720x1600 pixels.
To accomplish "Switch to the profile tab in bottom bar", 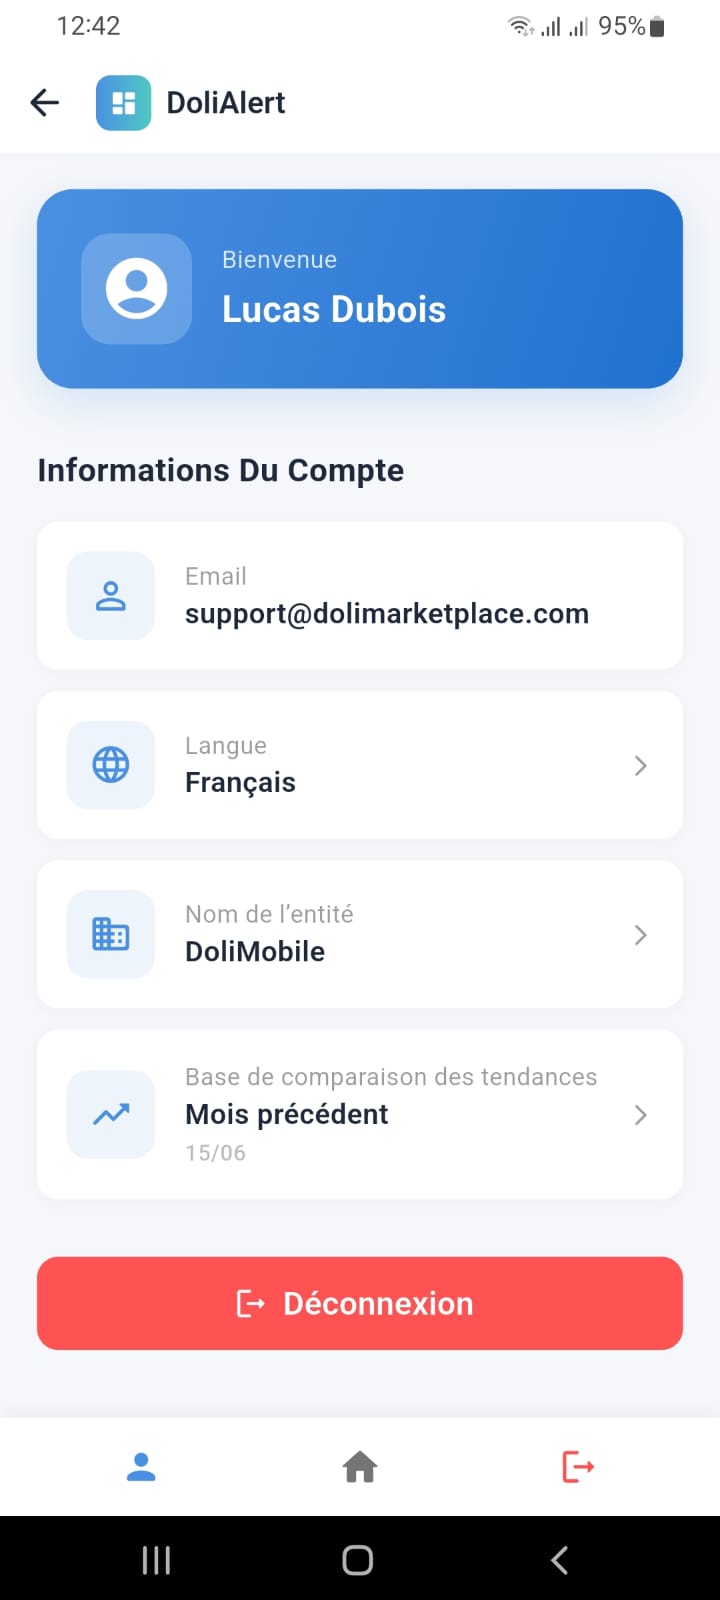I will pyautogui.click(x=141, y=1467).
